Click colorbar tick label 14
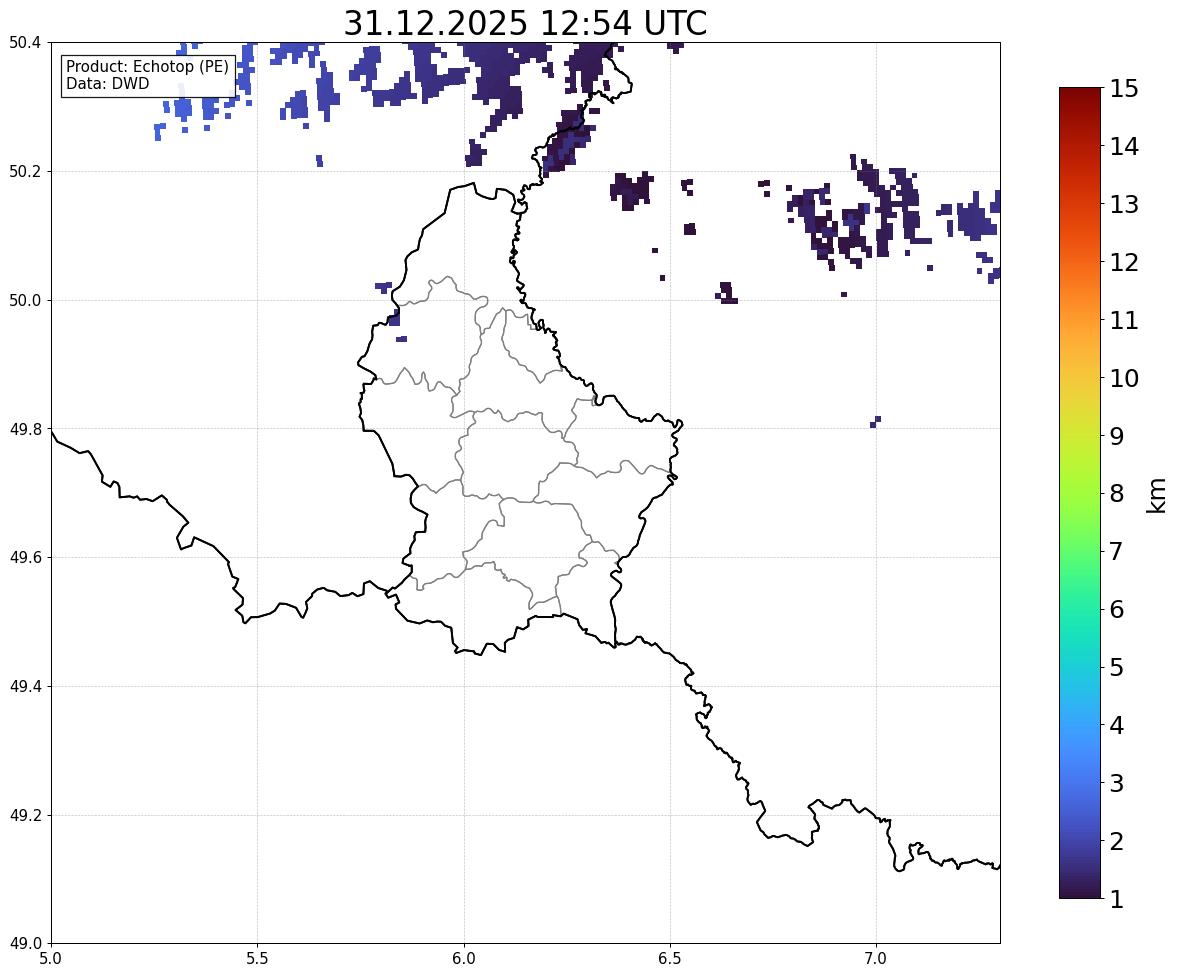The width and height of the screenshot is (1178, 976). [1124, 147]
